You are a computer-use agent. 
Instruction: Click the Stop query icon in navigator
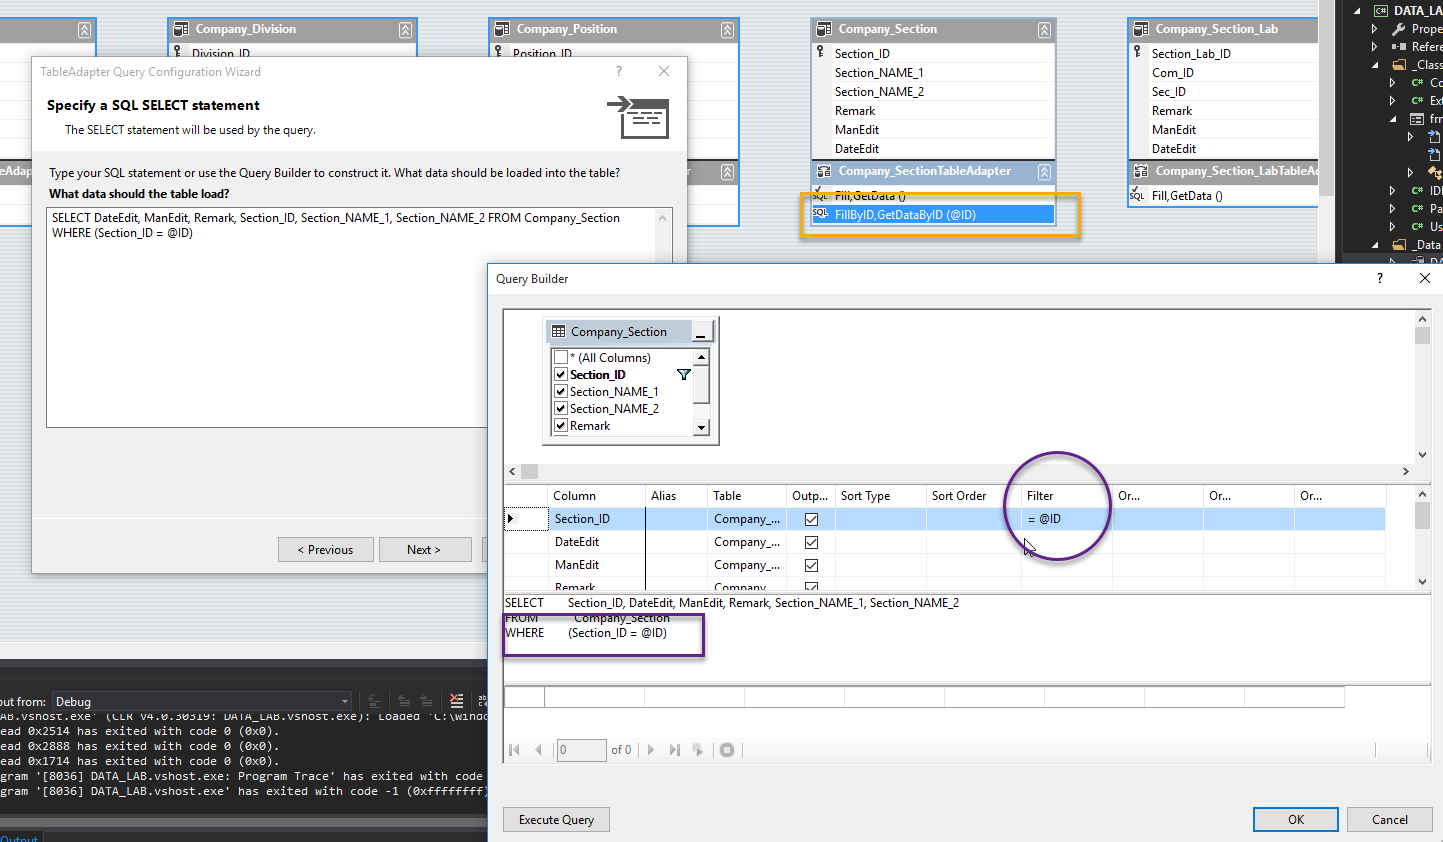point(727,750)
